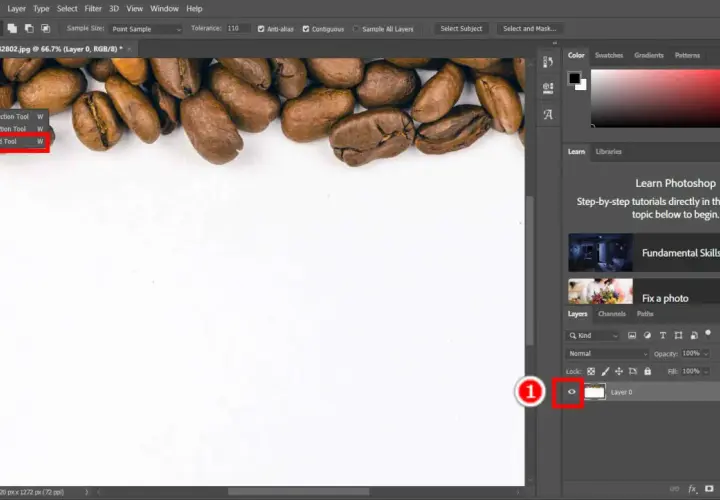Pick Intersect with selection mode icon
This screenshot has height=500, width=720.
[x=45, y=28]
